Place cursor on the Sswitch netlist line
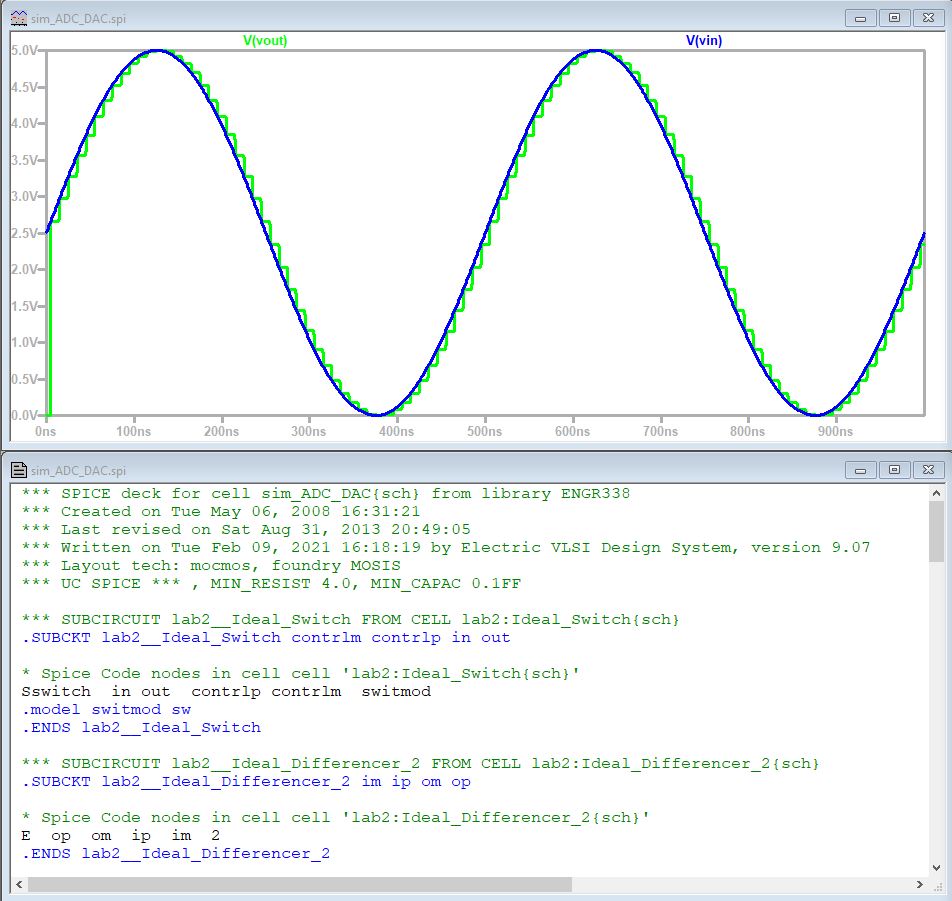 [225, 692]
